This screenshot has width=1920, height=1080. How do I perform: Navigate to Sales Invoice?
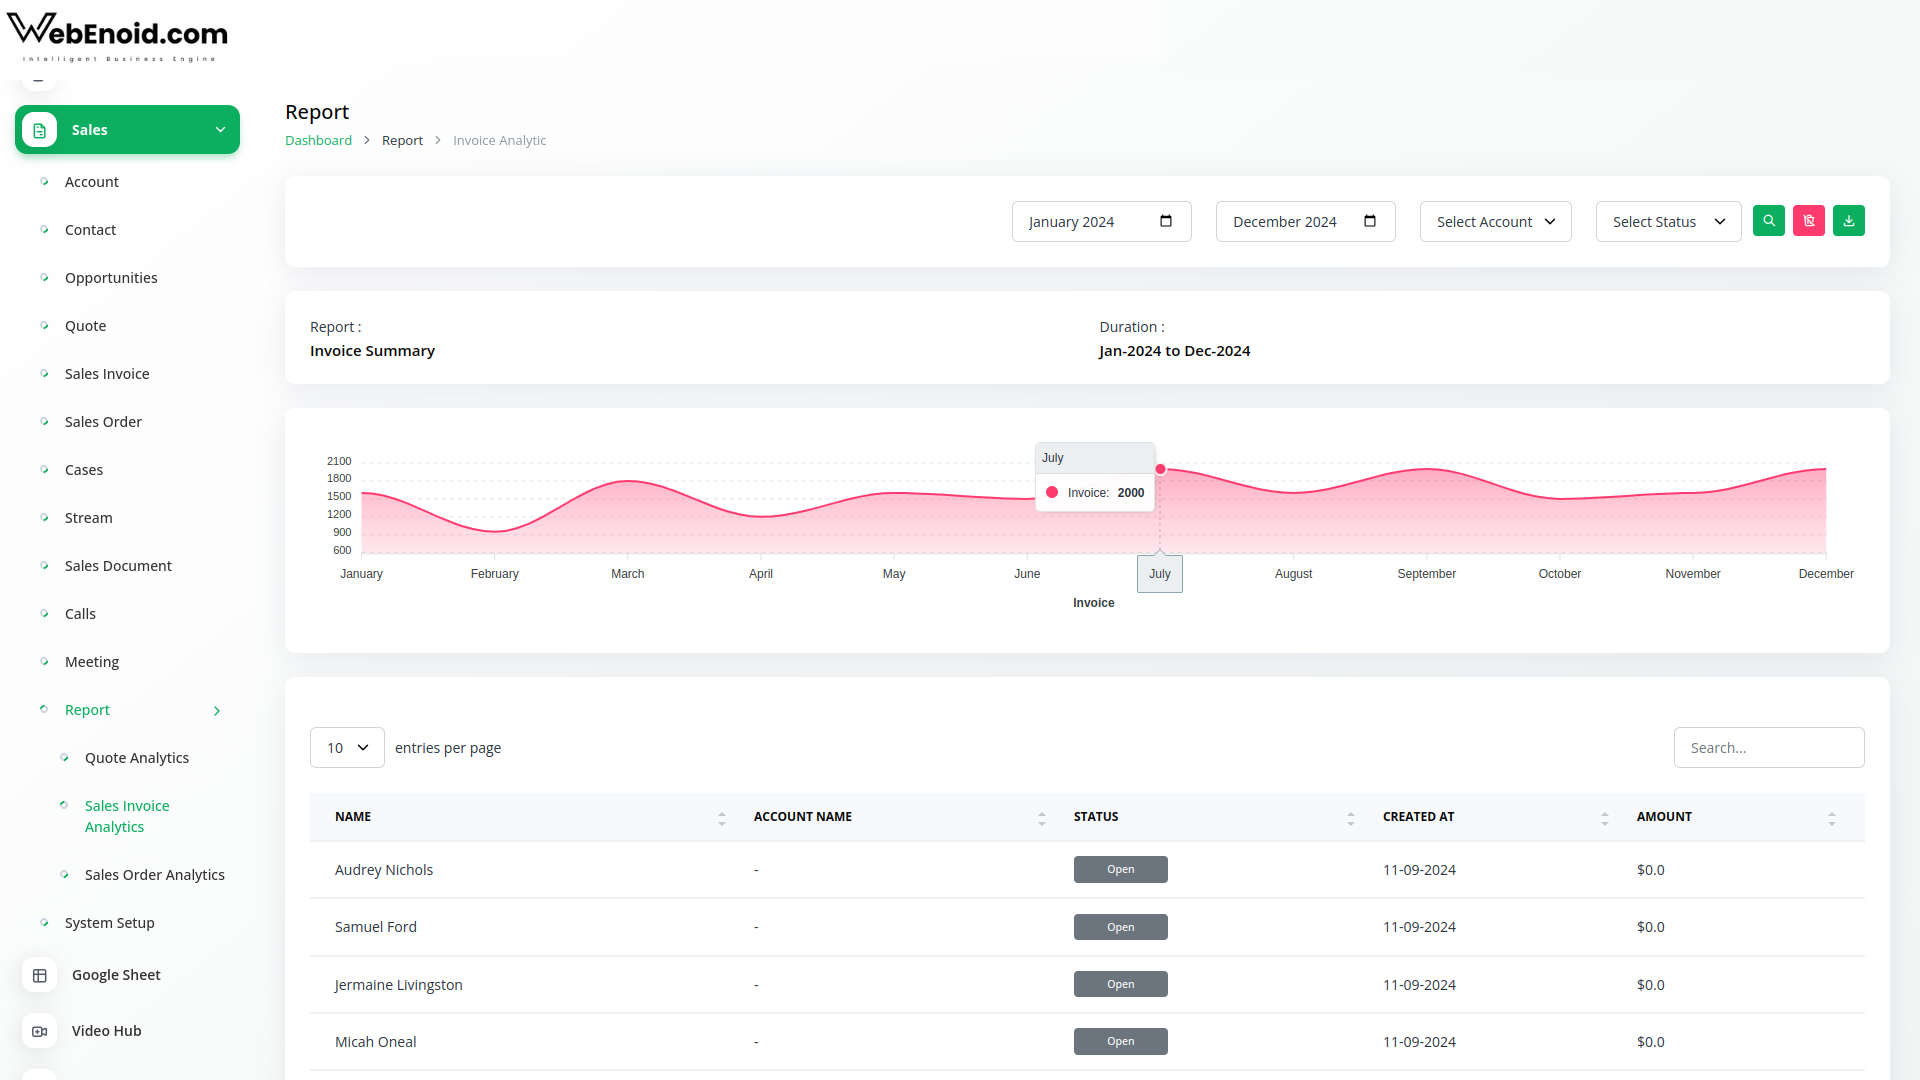point(107,374)
